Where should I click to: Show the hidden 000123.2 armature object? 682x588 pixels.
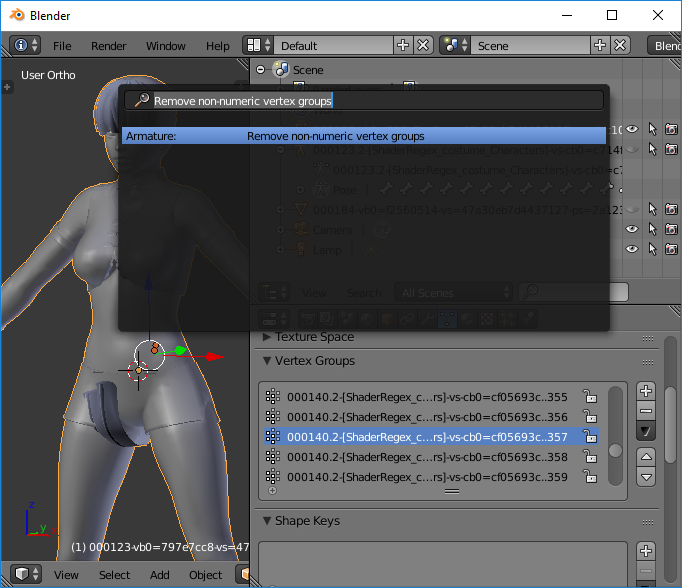pos(632,149)
